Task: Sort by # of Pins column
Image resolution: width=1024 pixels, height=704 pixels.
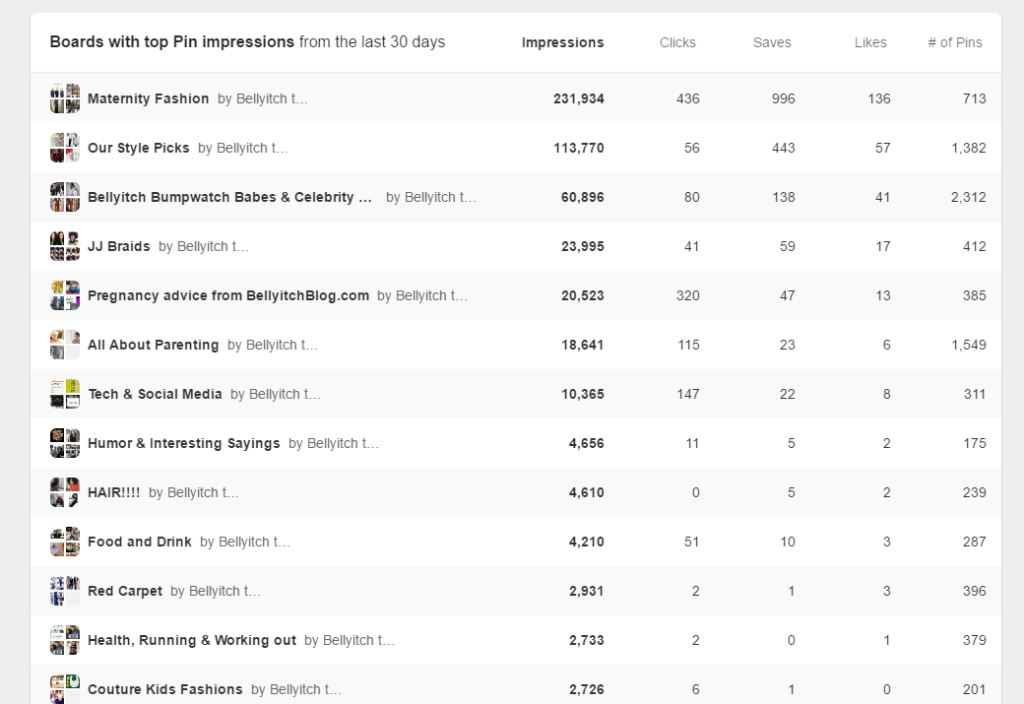Action: [955, 42]
